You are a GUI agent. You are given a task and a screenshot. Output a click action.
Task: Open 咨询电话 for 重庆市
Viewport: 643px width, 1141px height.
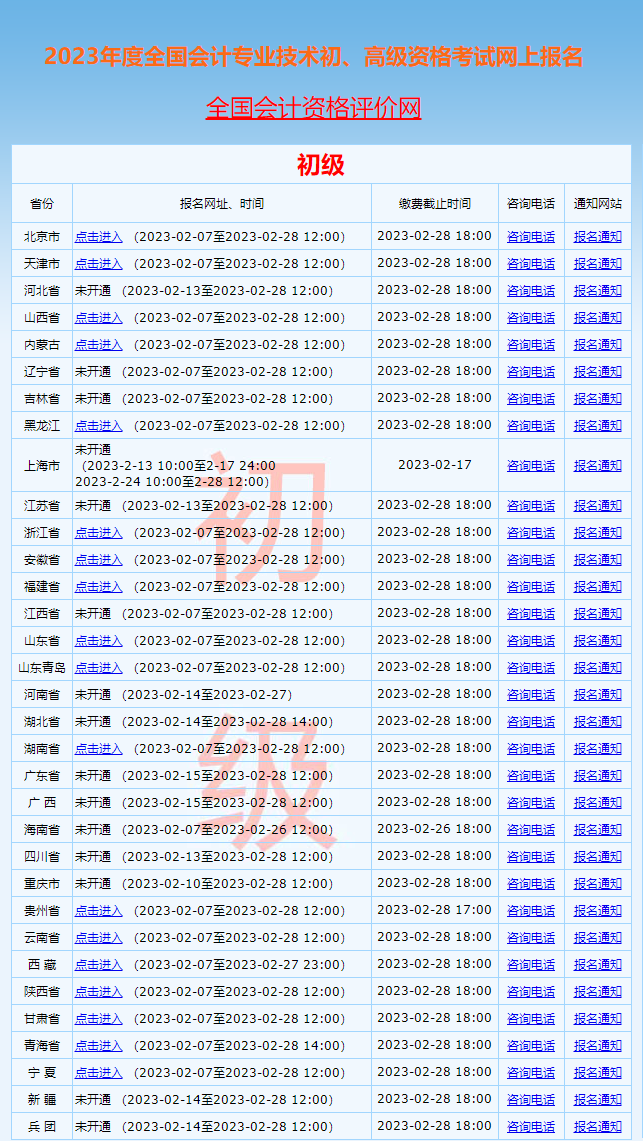(x=530, y=884)
